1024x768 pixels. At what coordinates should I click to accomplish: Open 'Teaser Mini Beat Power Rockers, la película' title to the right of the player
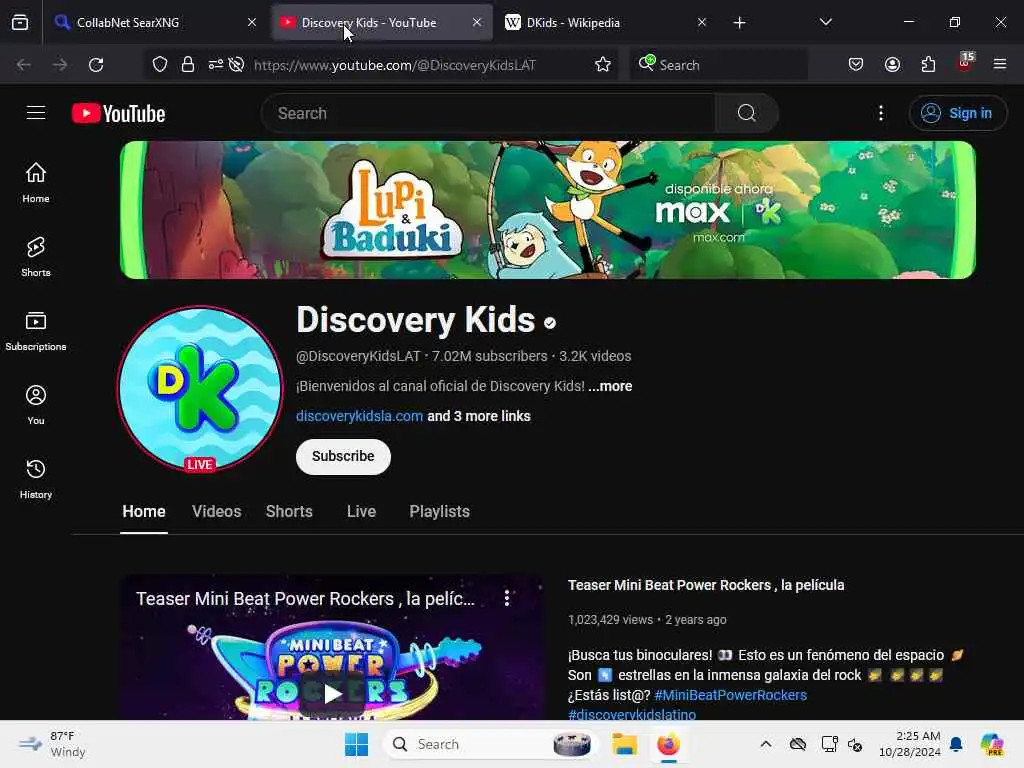[x=706, y=585]
